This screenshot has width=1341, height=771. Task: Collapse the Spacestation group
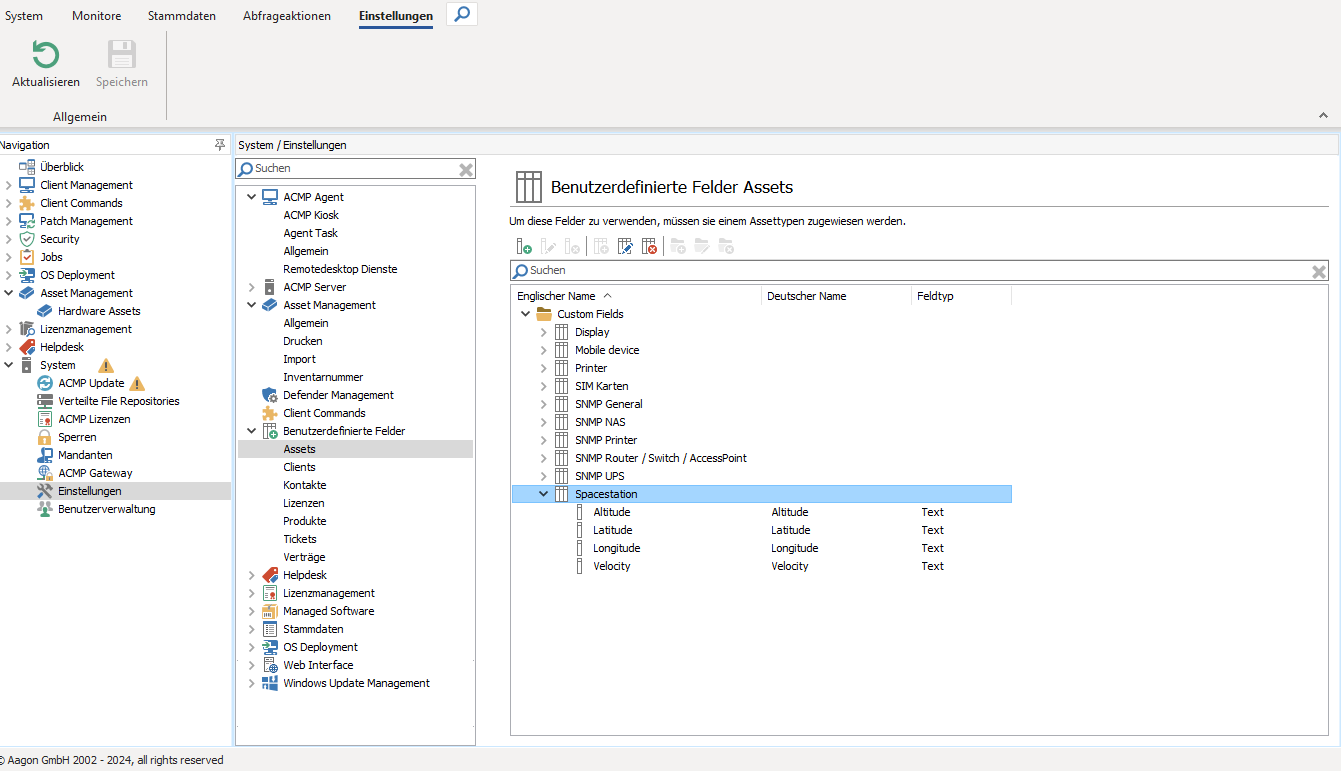tap(544, 494)
